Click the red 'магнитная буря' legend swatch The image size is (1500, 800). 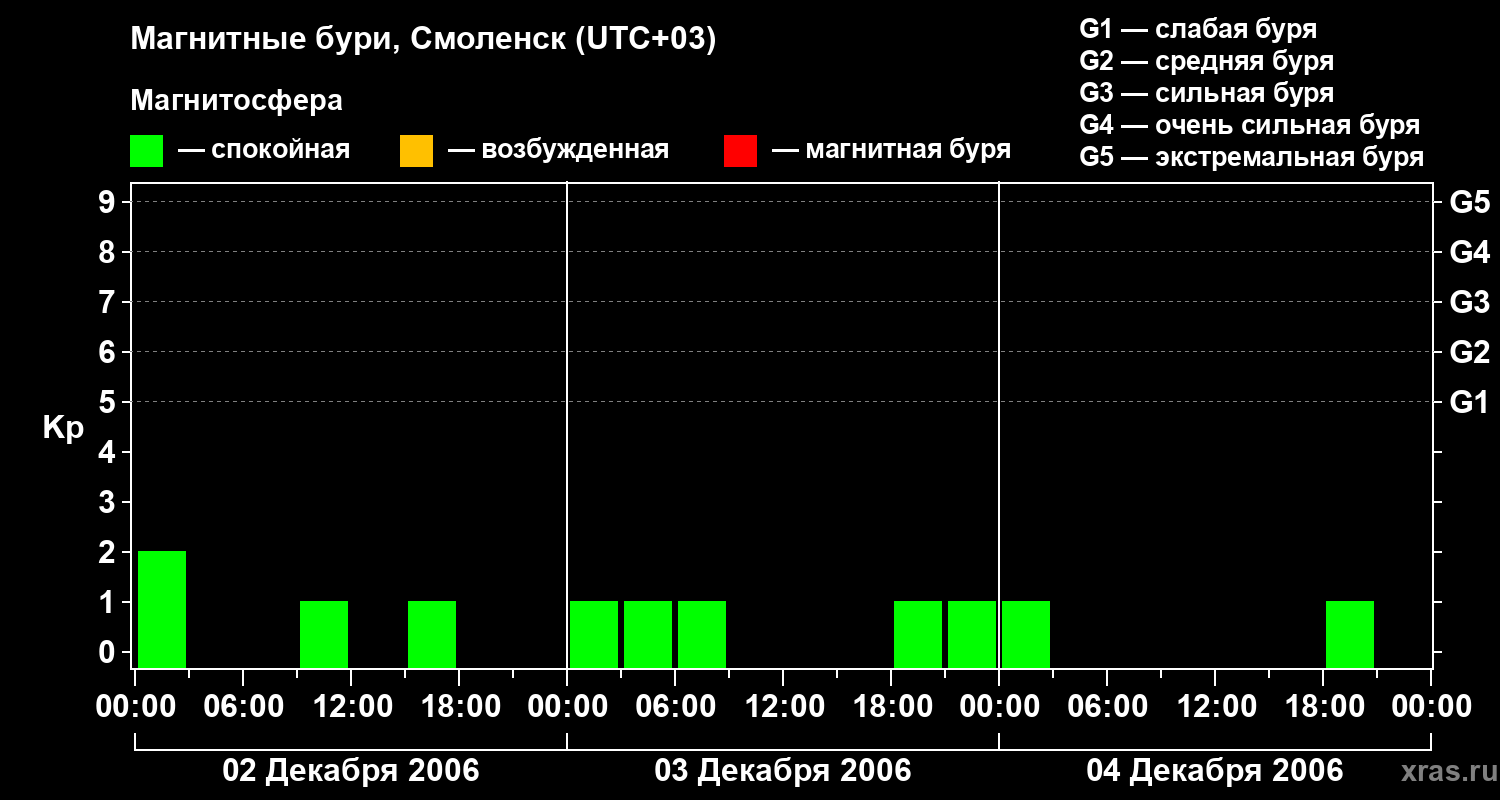pyautogui.click(x=740, y=151)
